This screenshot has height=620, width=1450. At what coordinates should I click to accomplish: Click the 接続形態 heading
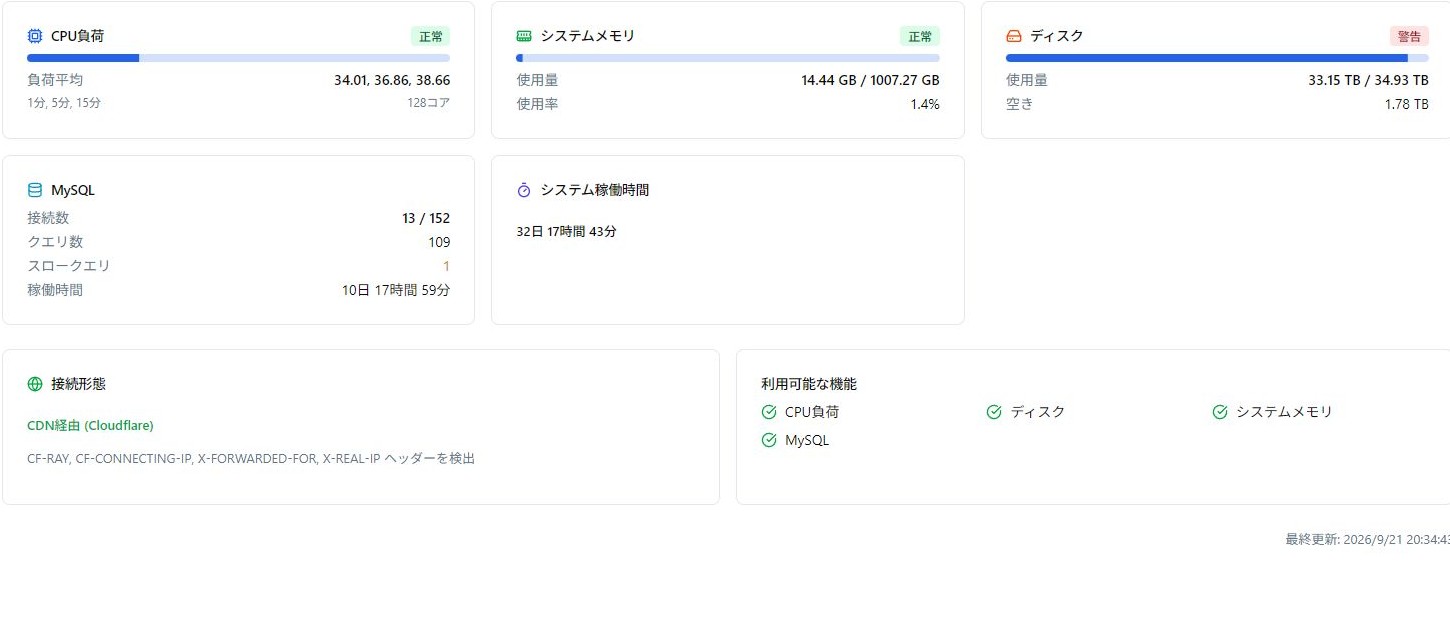[x=78, y=384]
